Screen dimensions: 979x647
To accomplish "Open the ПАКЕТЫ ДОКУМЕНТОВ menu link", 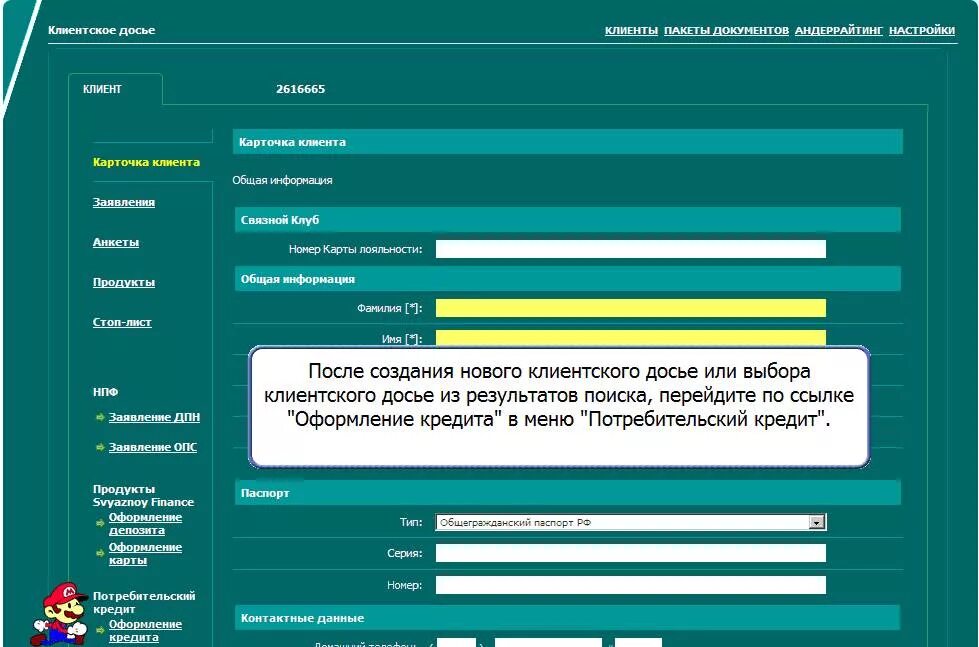I will [726, 30].
